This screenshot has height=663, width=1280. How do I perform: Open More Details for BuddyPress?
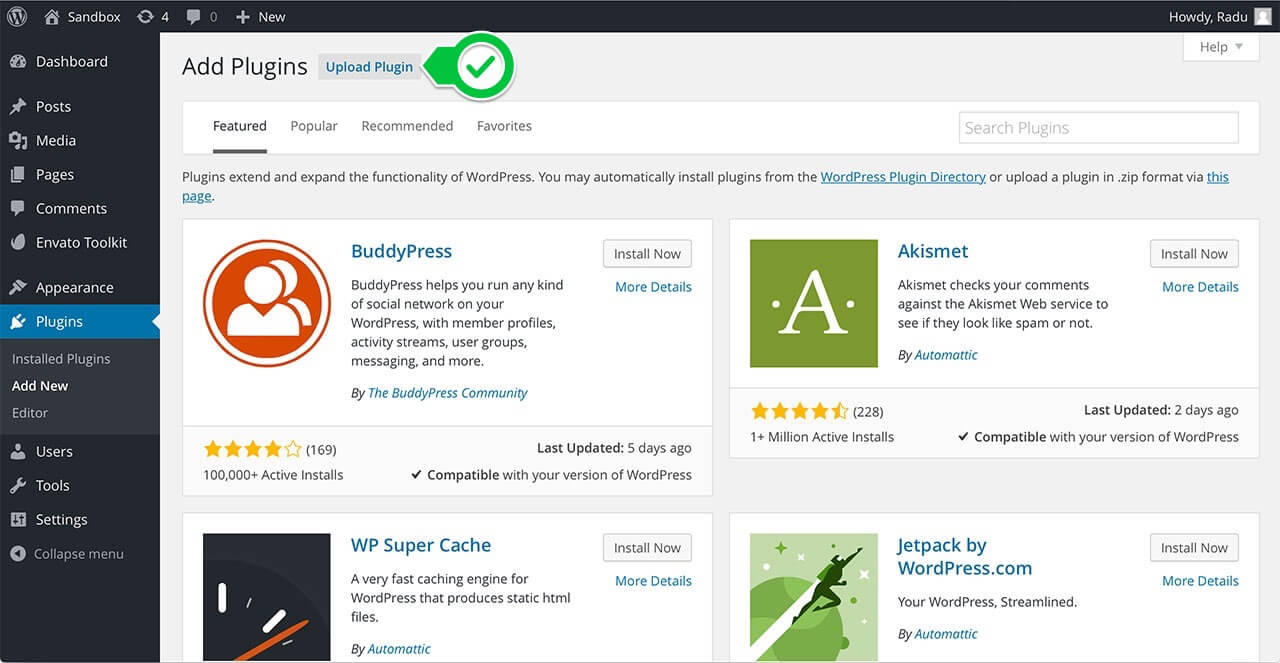(653, 287)
